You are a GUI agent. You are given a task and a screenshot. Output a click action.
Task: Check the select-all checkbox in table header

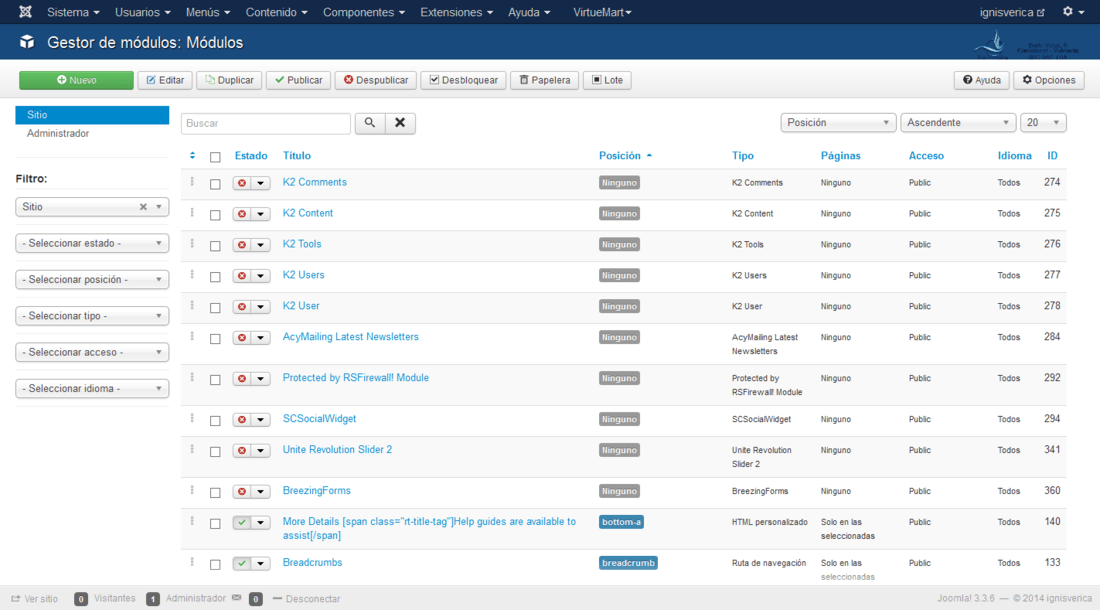(215, 157)
